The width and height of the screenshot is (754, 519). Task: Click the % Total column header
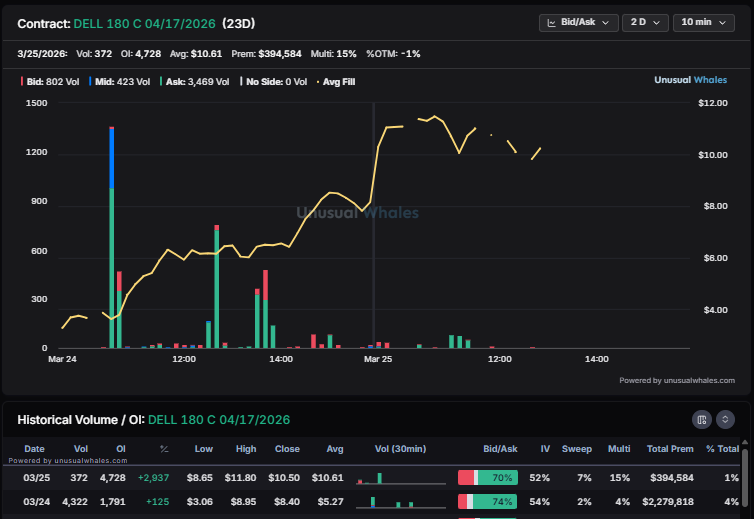point(722,449)
